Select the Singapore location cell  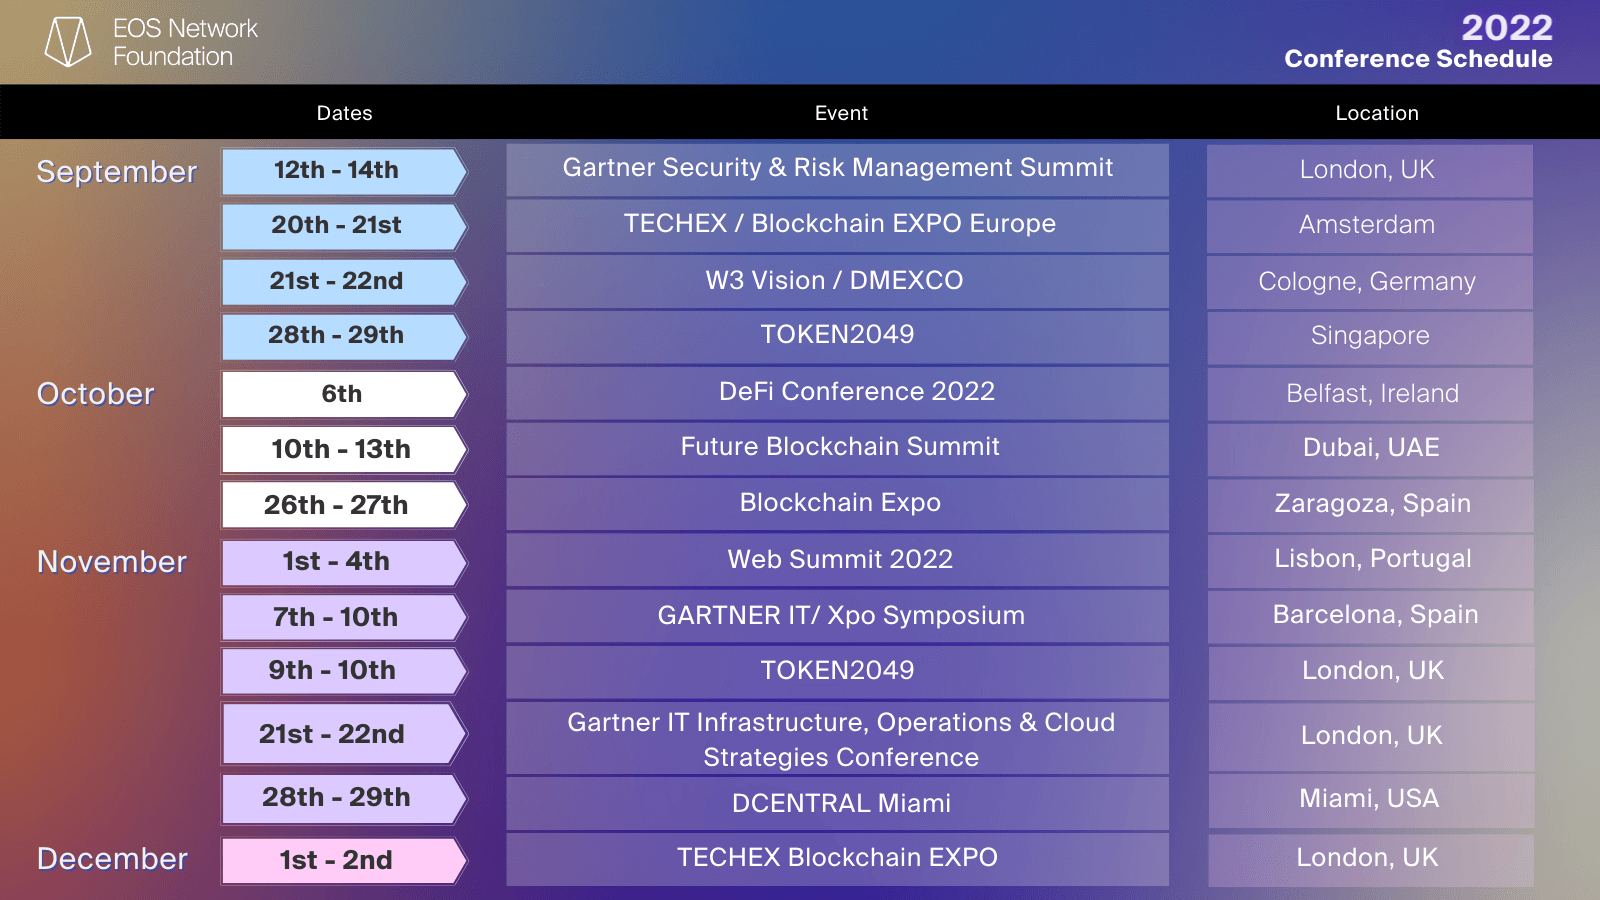click(x=1370, y=337)
